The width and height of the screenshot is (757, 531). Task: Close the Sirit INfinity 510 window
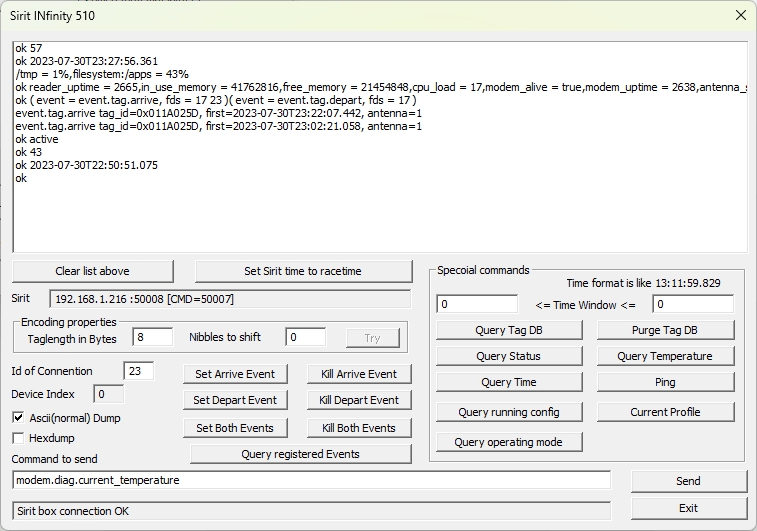tap(740, 15)
